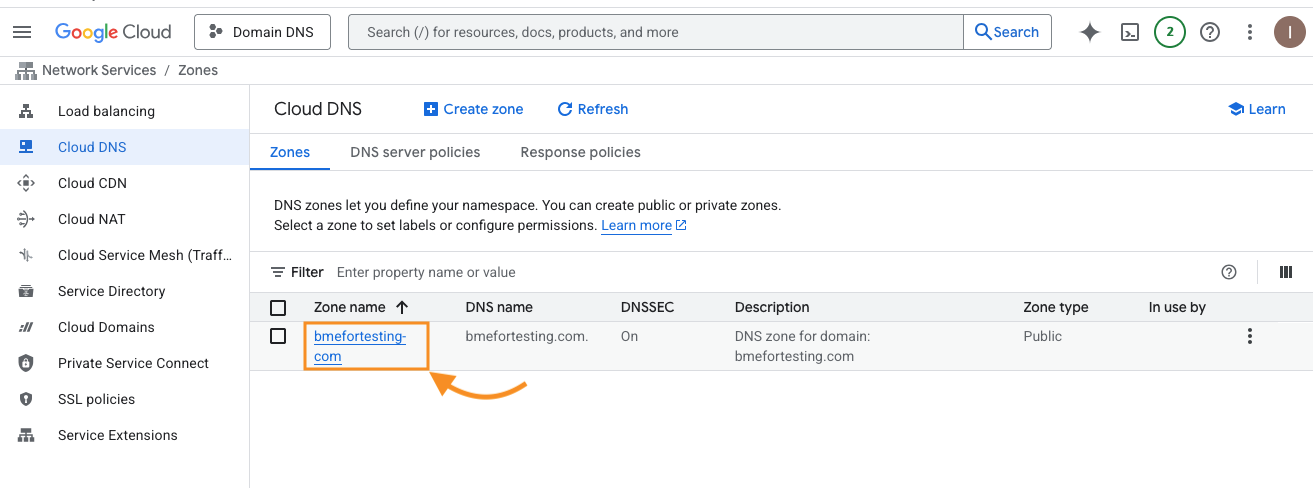The height and width of the screenshot is (488, 1313).
Task: Click the Cloud DNS sidebar icon
Action: [26, 147]
